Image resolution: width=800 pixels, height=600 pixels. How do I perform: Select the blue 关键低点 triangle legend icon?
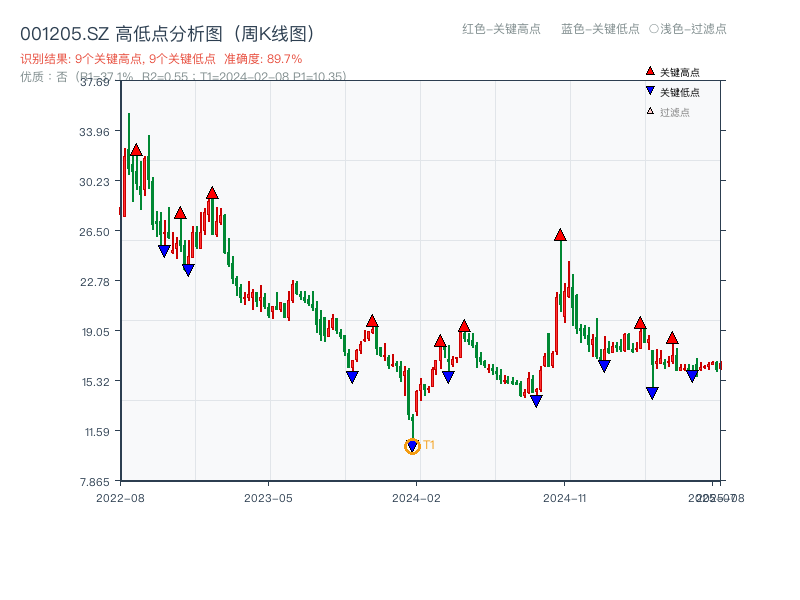point(648,89)
